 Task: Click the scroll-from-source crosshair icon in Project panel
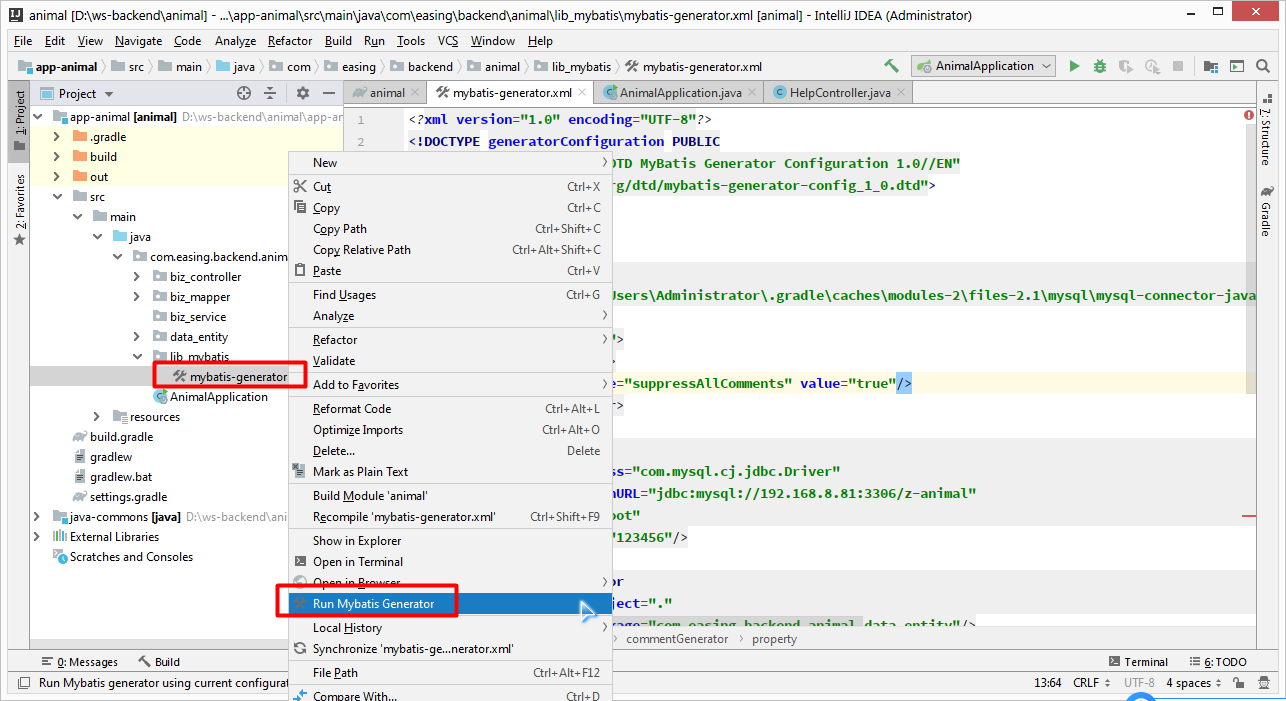point(244,93)
